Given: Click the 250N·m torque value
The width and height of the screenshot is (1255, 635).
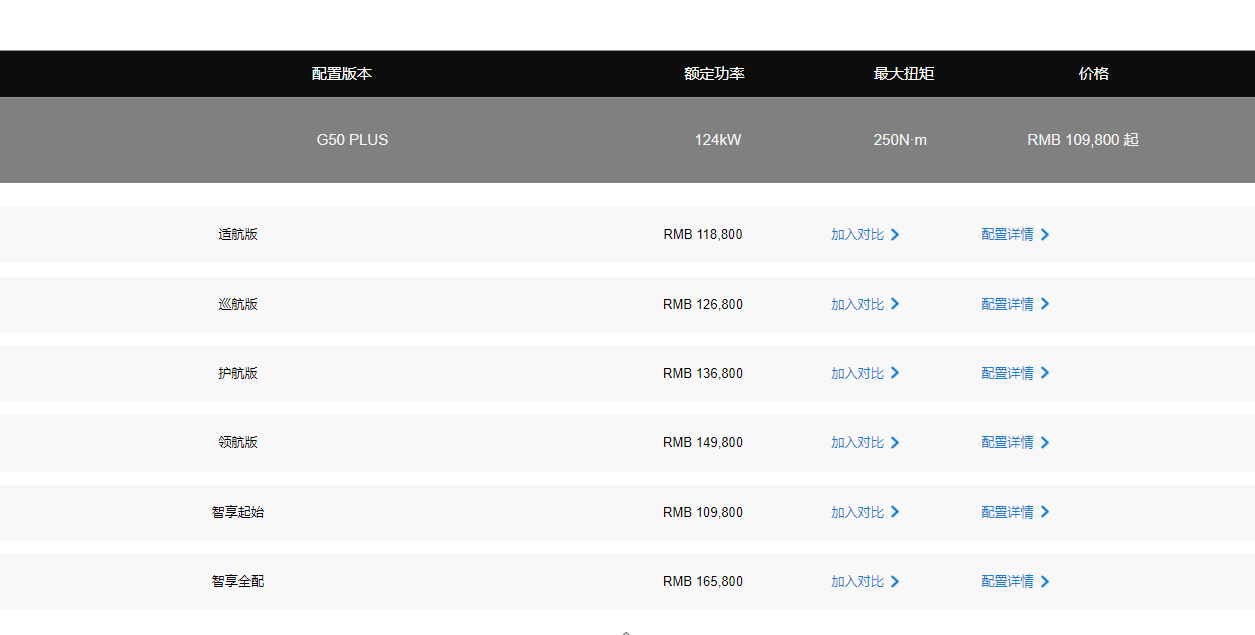Looking at the screenshot, I should [900, 140].
